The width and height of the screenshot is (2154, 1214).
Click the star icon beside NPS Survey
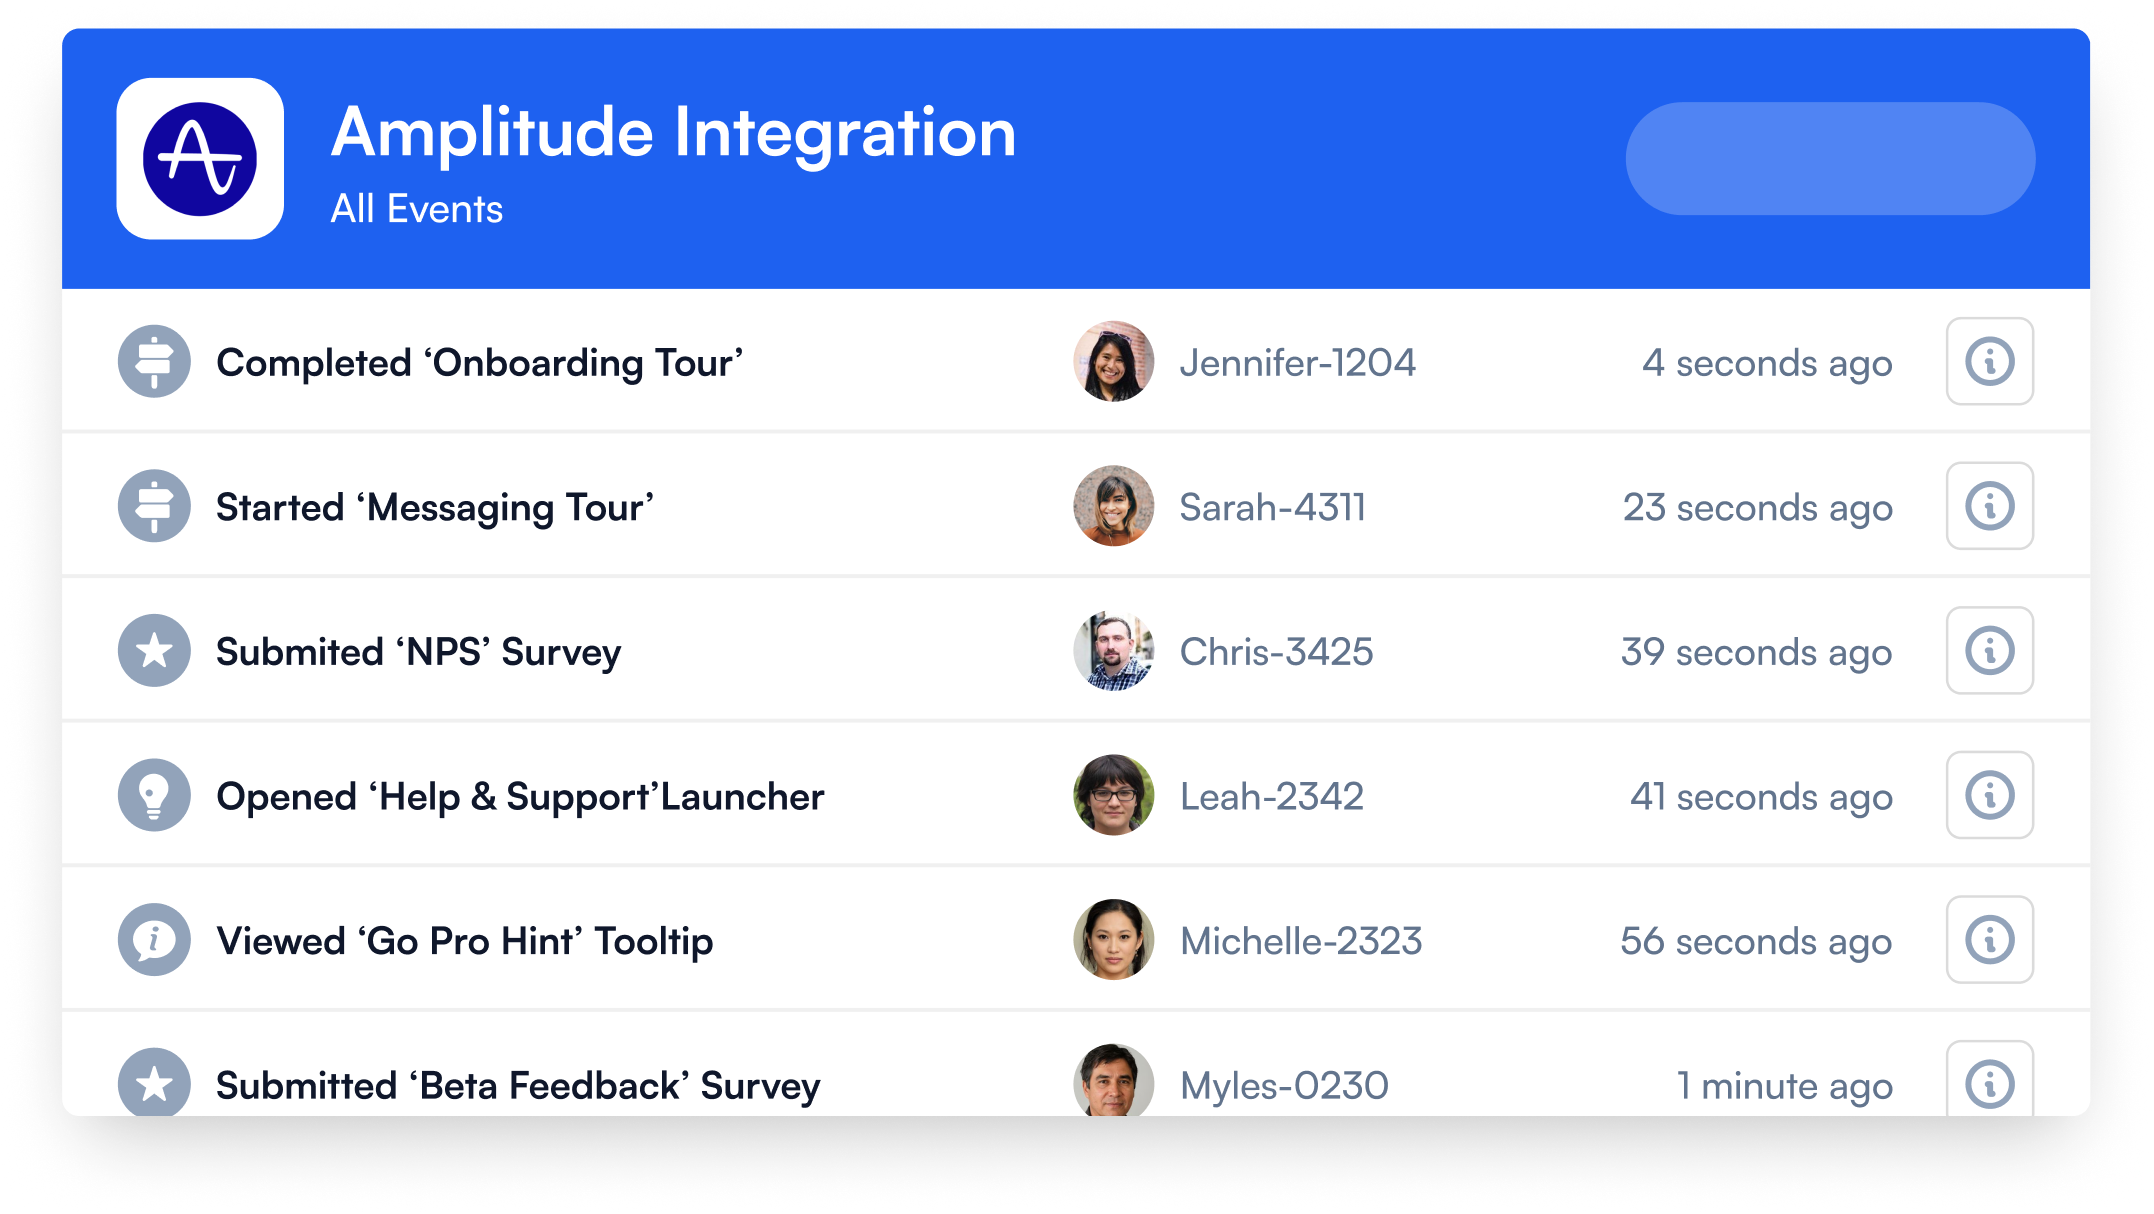coord(154,651)
